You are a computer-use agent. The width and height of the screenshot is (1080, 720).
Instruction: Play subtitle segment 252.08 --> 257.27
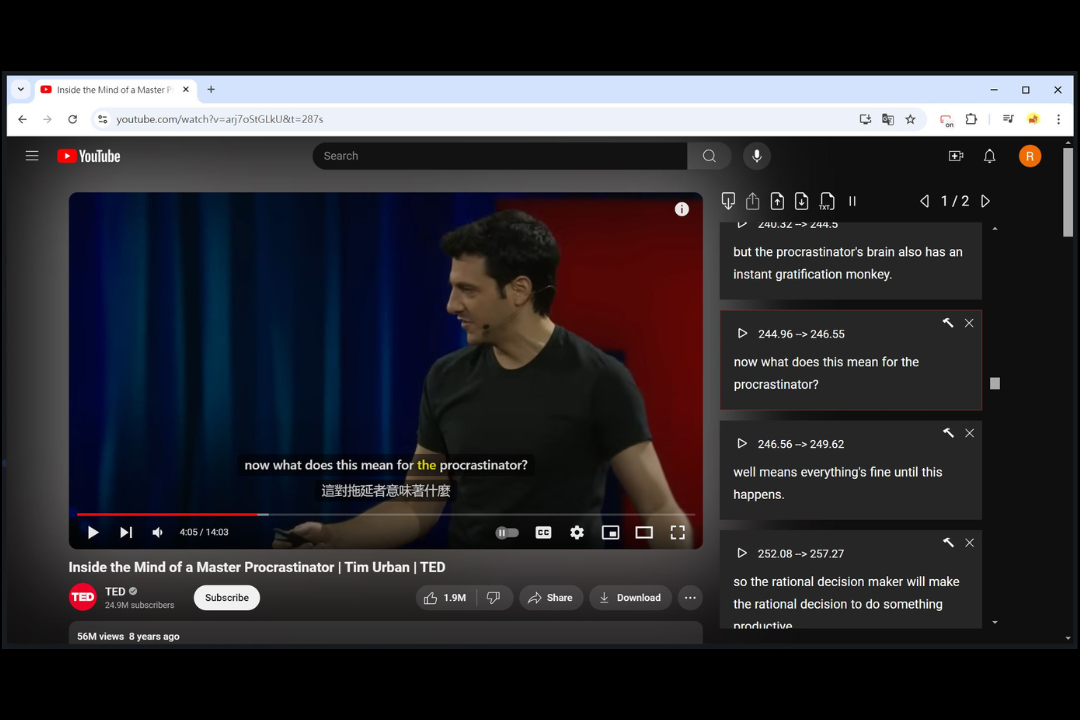coord(742,553)
